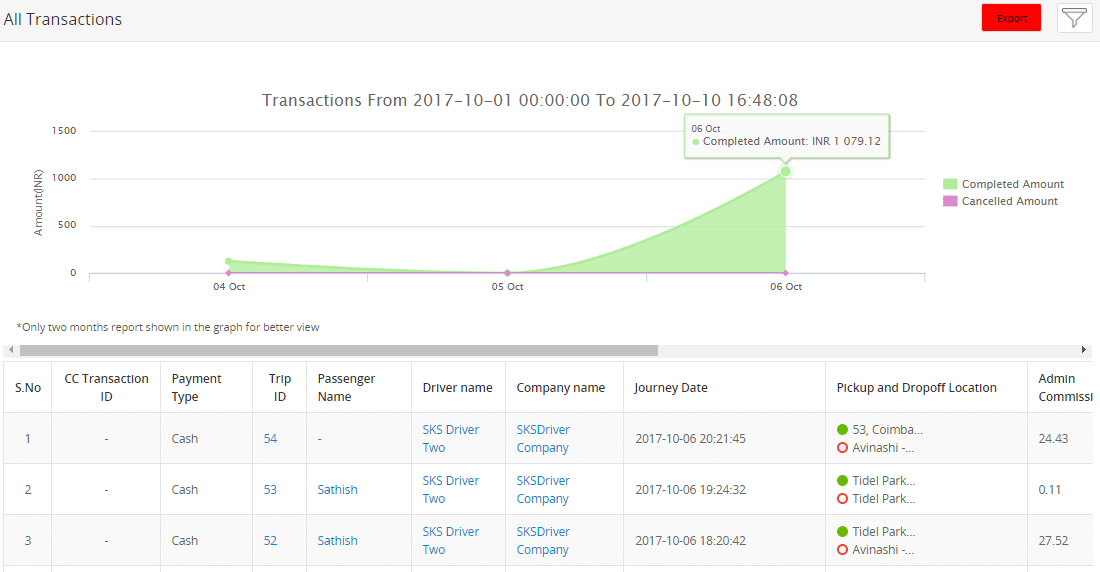Click admin commission value 24.43
1100x572 pixels.
1053,439
